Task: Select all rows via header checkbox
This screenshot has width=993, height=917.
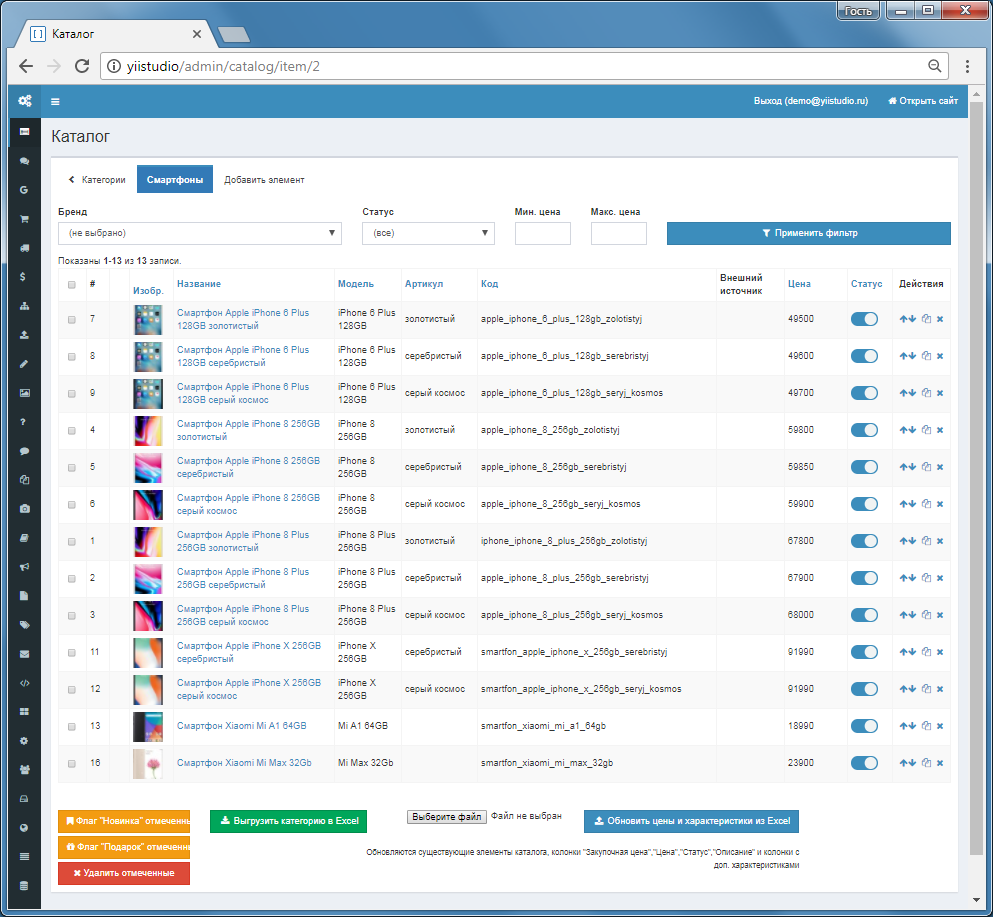Action: point(72,284)
